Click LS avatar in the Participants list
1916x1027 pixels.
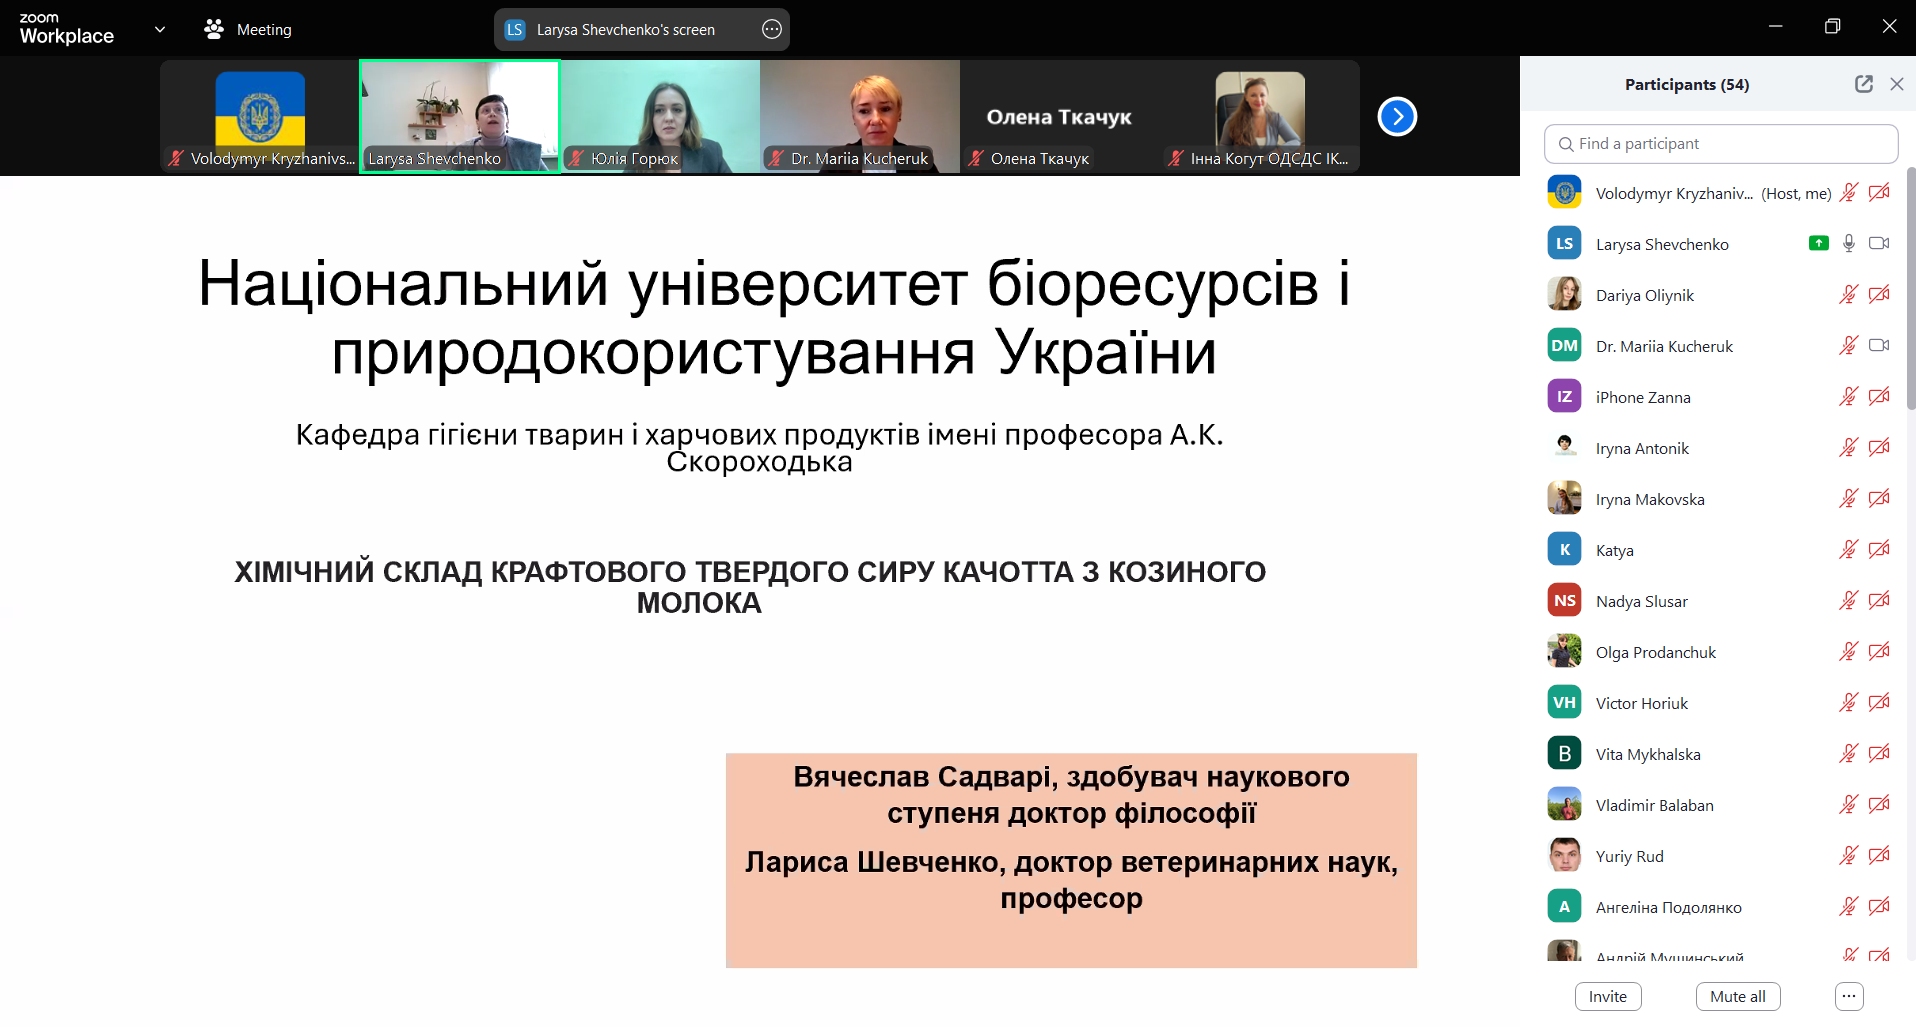click(1564, 243)
